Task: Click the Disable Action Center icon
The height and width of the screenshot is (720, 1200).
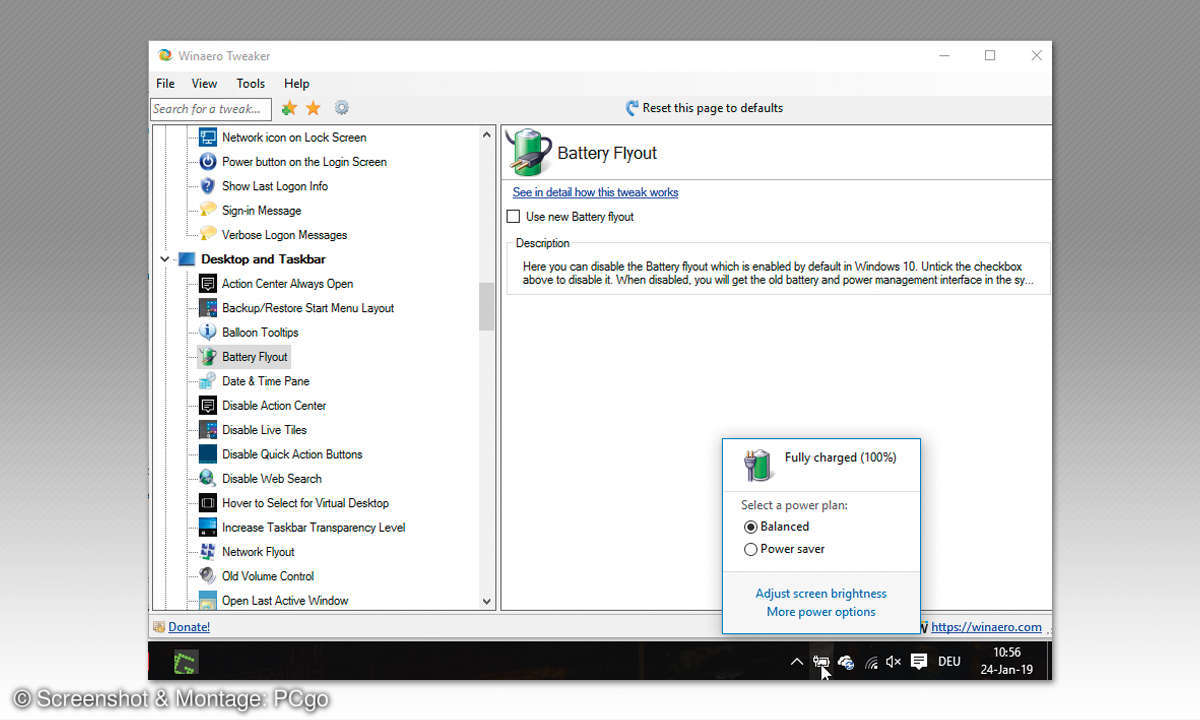Action: [x=207, y=405]
